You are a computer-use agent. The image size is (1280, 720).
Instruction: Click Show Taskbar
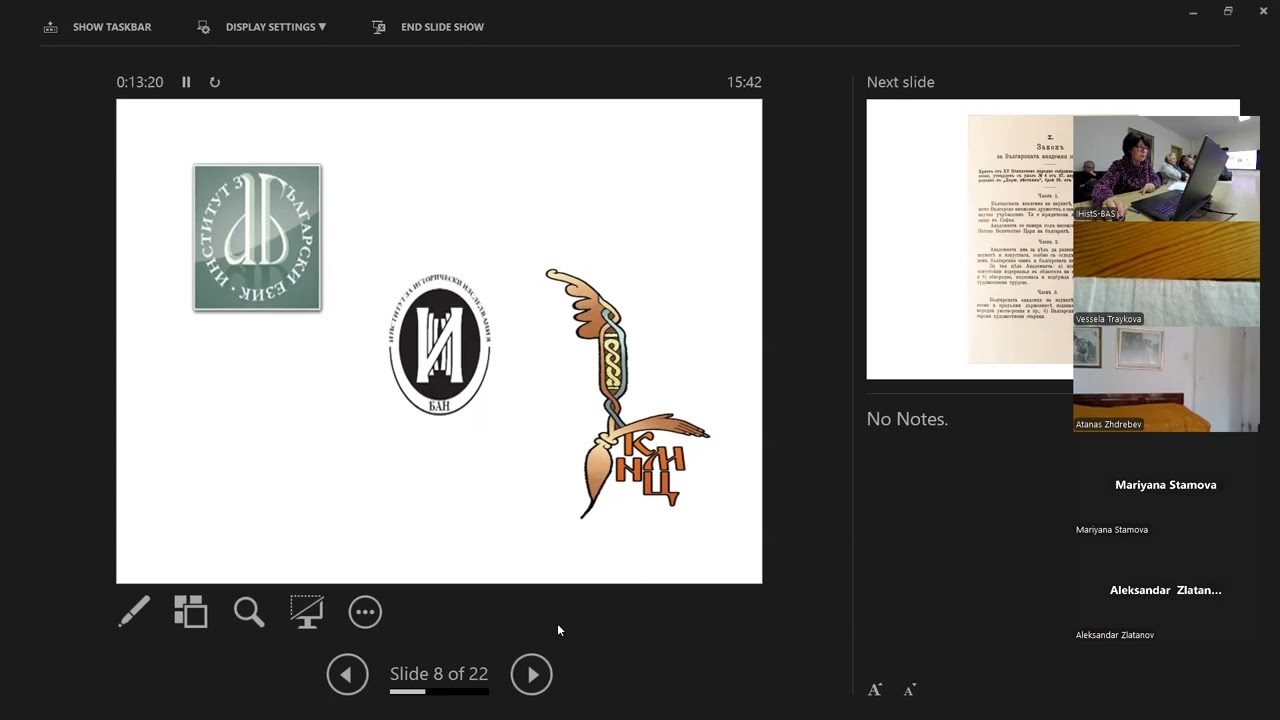[98, 27]
